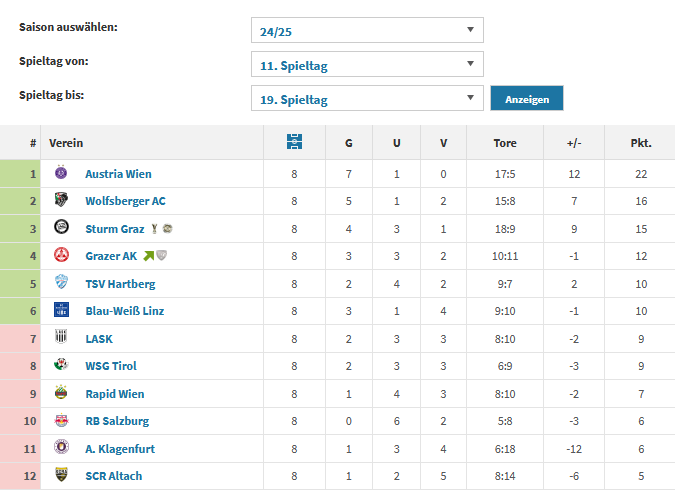Click the TSV Hartberg club crest

[x=61, y=283]
